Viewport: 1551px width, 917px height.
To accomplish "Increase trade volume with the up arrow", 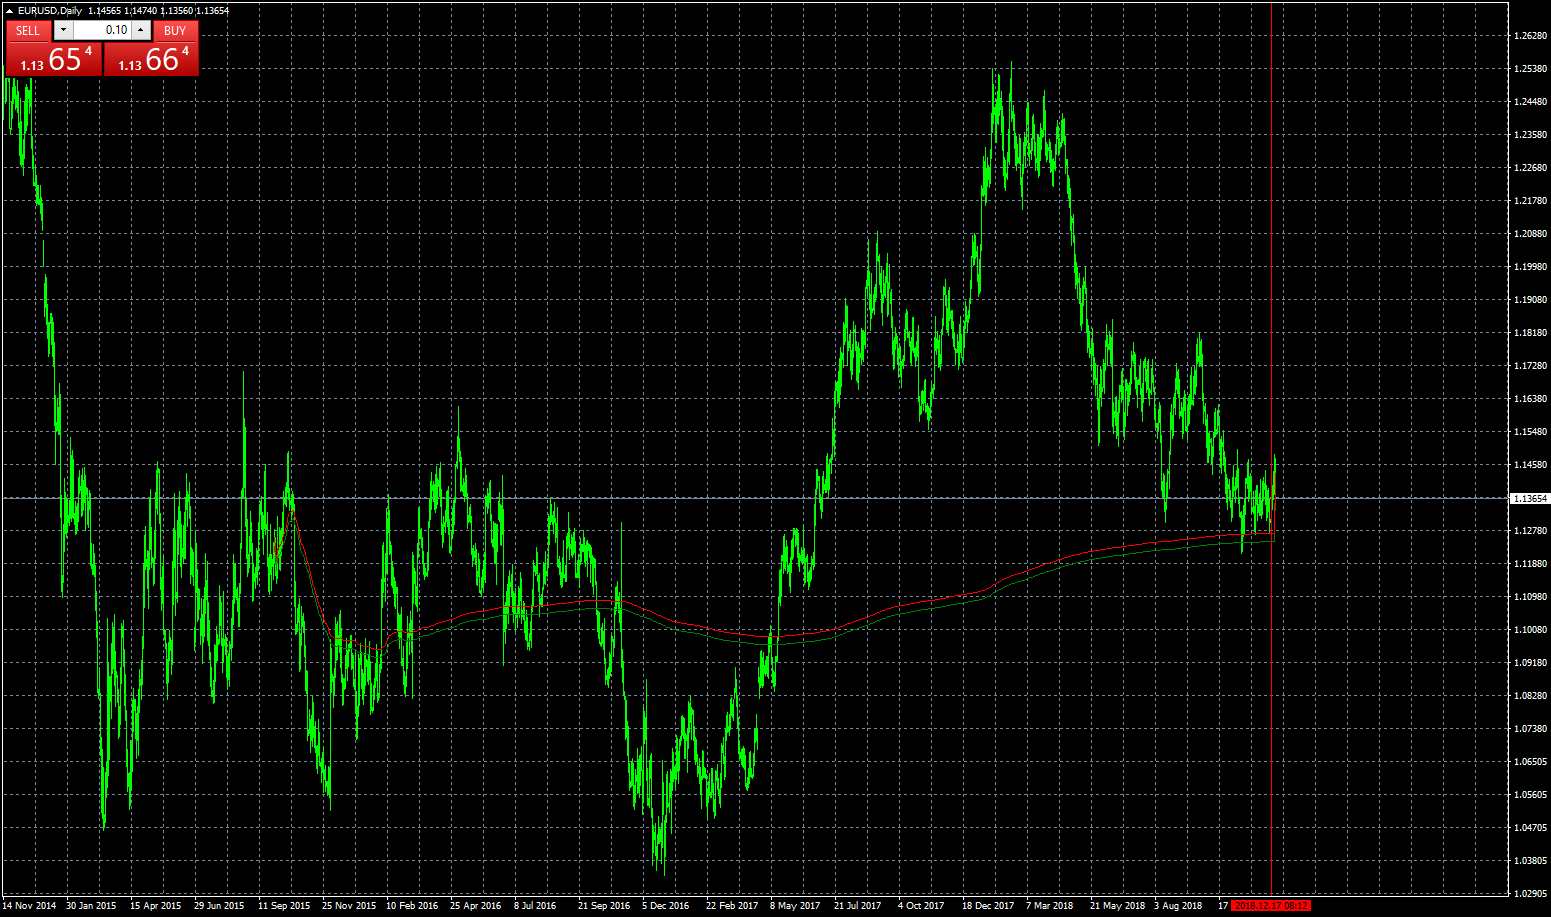I will pos(141,30).
